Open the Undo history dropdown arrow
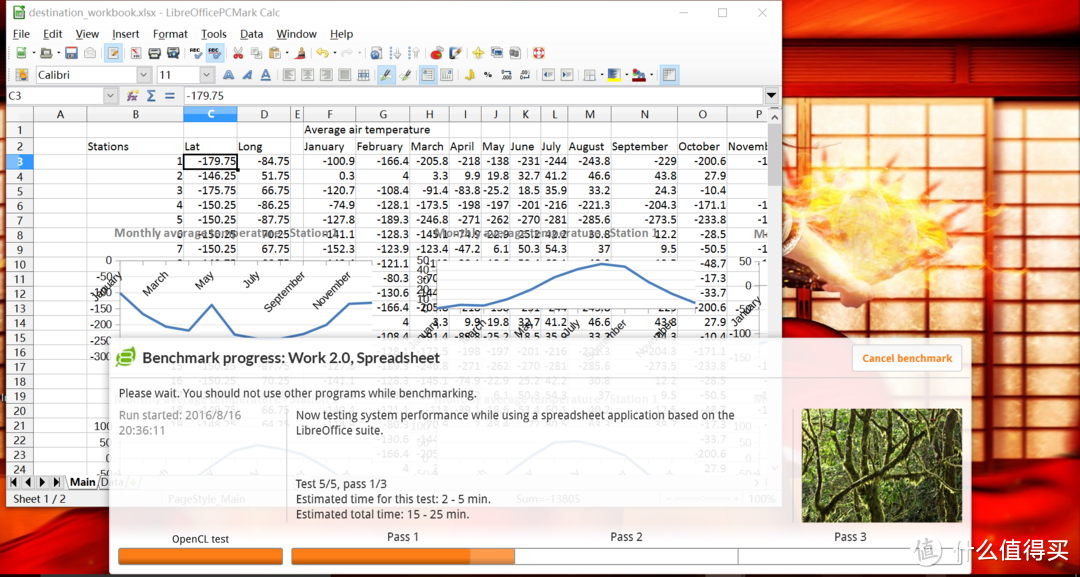The image size is (1080, 577). click(335, 53)
